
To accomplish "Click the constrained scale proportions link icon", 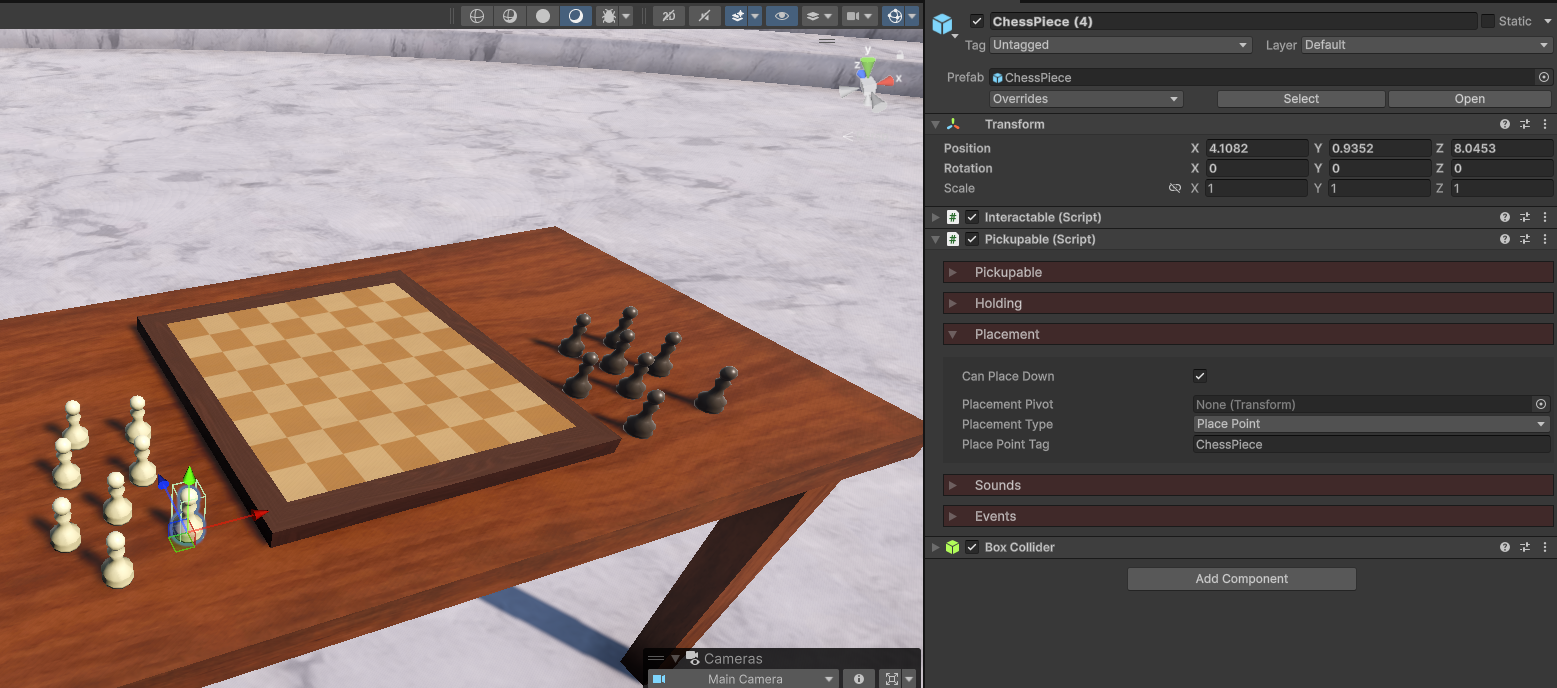I will pyautogui.click(x=1175, y=188).
